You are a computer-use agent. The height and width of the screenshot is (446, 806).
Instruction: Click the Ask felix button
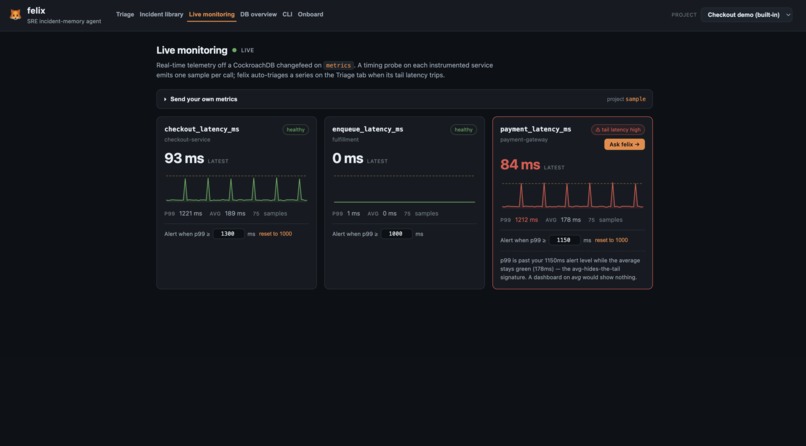[x=624, y=145]
